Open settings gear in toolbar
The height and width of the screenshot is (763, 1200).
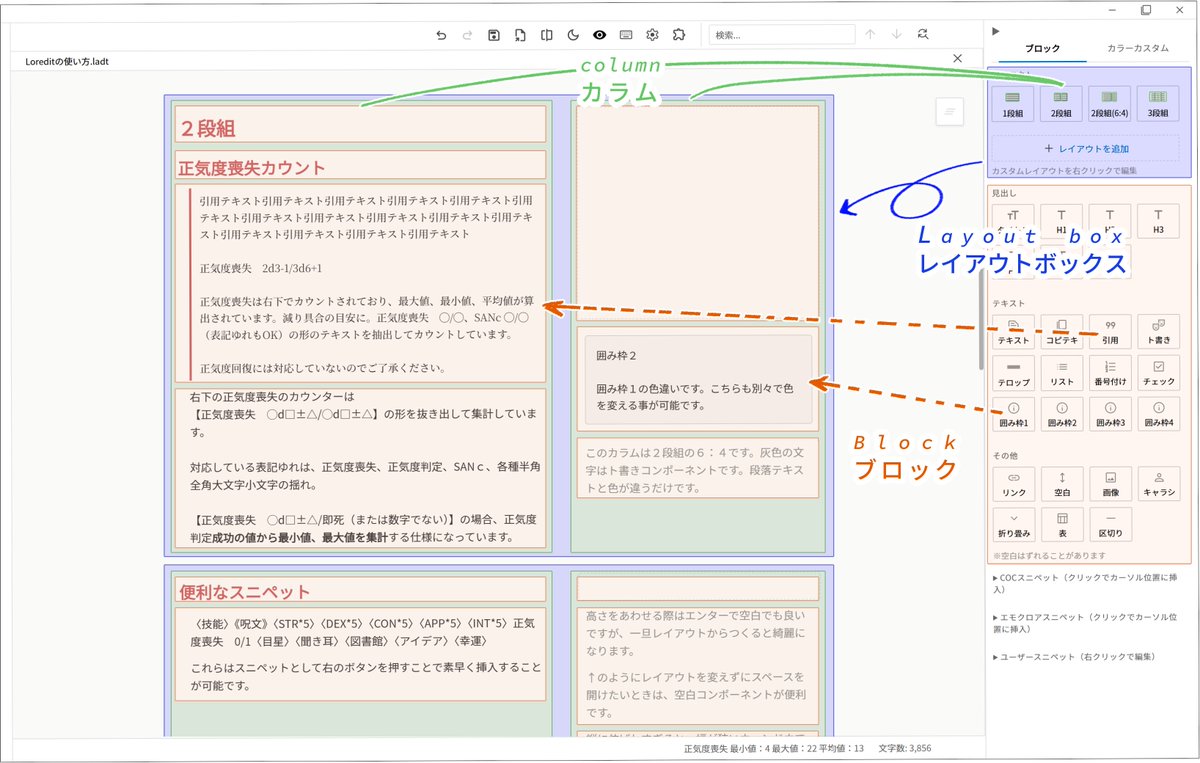tap(652, 35)
